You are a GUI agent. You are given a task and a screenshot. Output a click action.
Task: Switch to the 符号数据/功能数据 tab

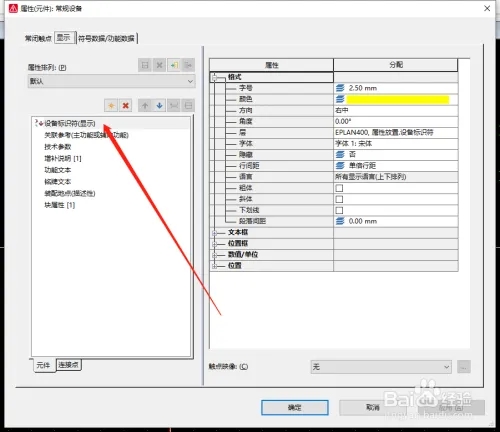point(106,39)
